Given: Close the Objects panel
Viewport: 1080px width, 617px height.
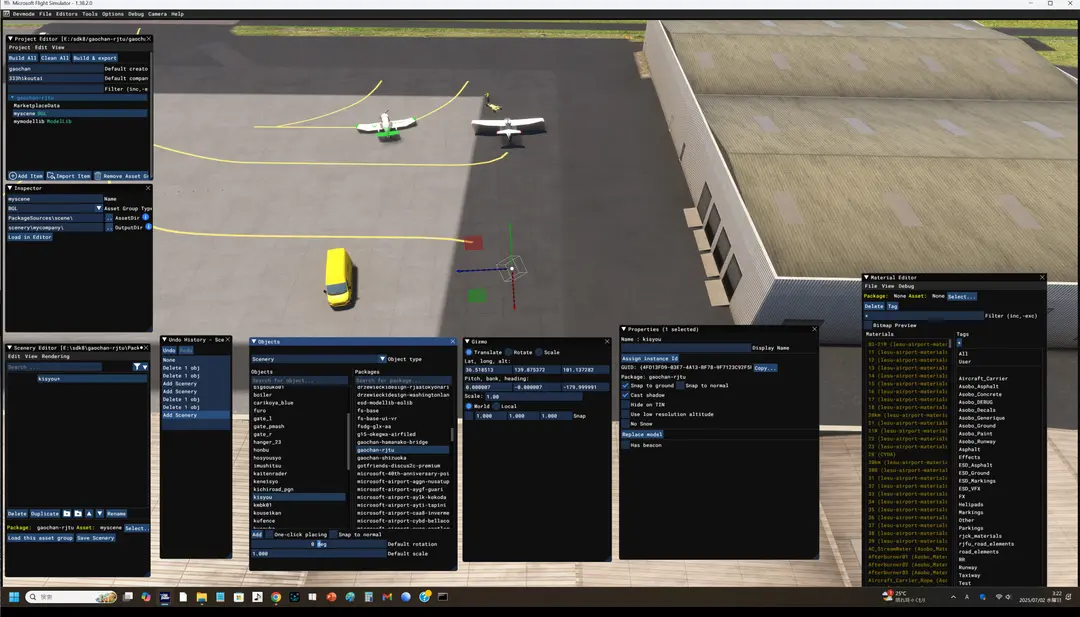Looking at the screenshot, I should 453,342.
